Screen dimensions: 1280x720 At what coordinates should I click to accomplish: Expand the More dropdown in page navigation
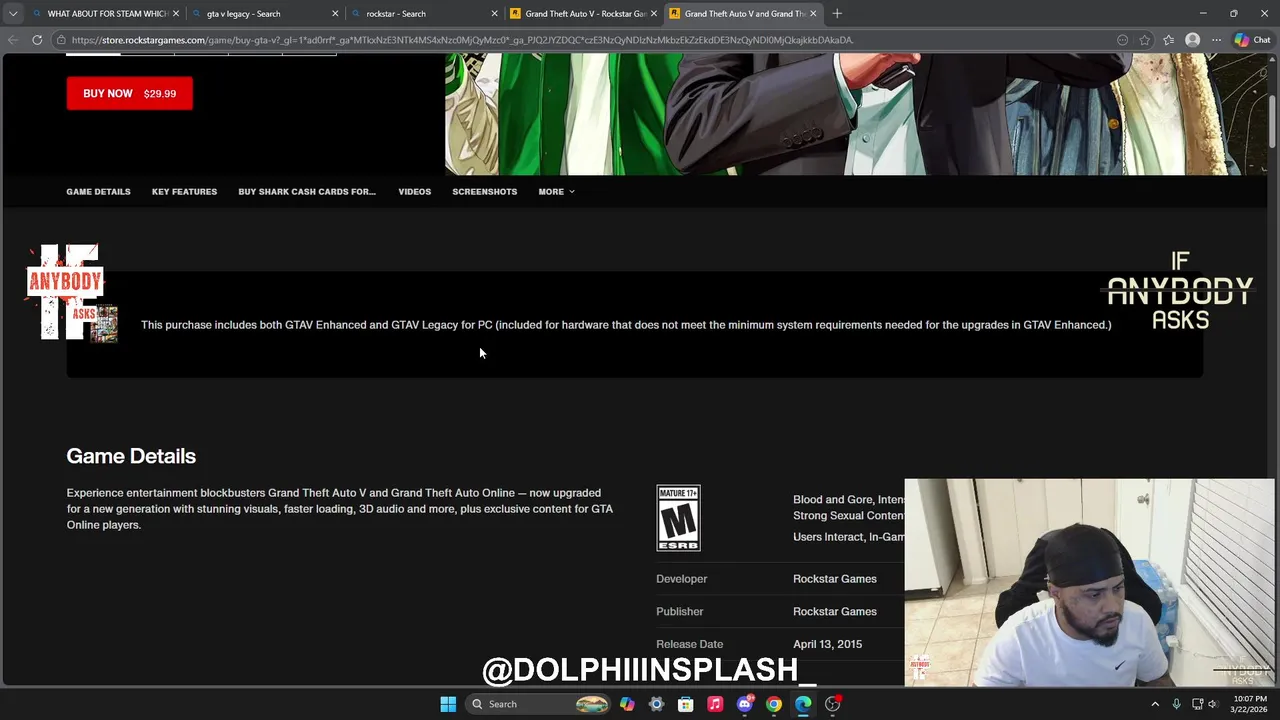point(556,191)
